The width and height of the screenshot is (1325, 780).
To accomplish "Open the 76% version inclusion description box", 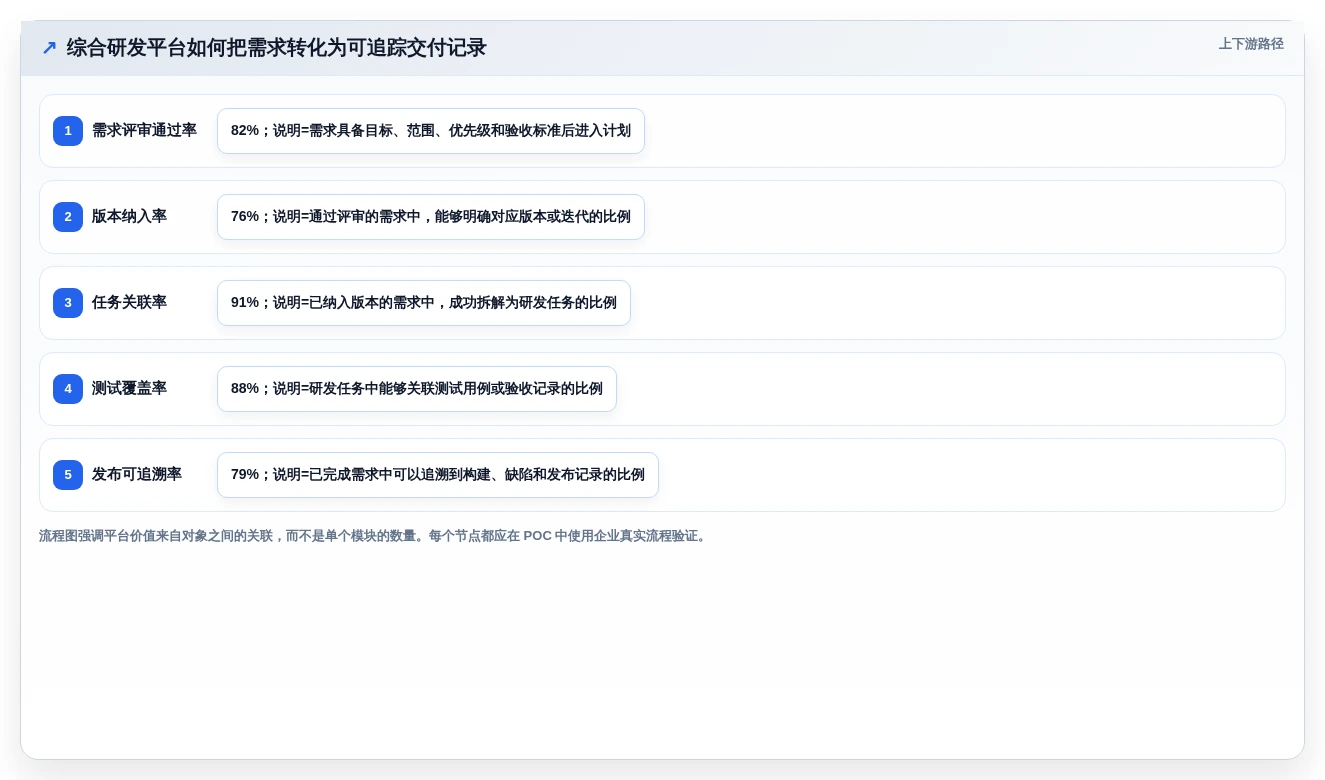I will pos(431,217).
